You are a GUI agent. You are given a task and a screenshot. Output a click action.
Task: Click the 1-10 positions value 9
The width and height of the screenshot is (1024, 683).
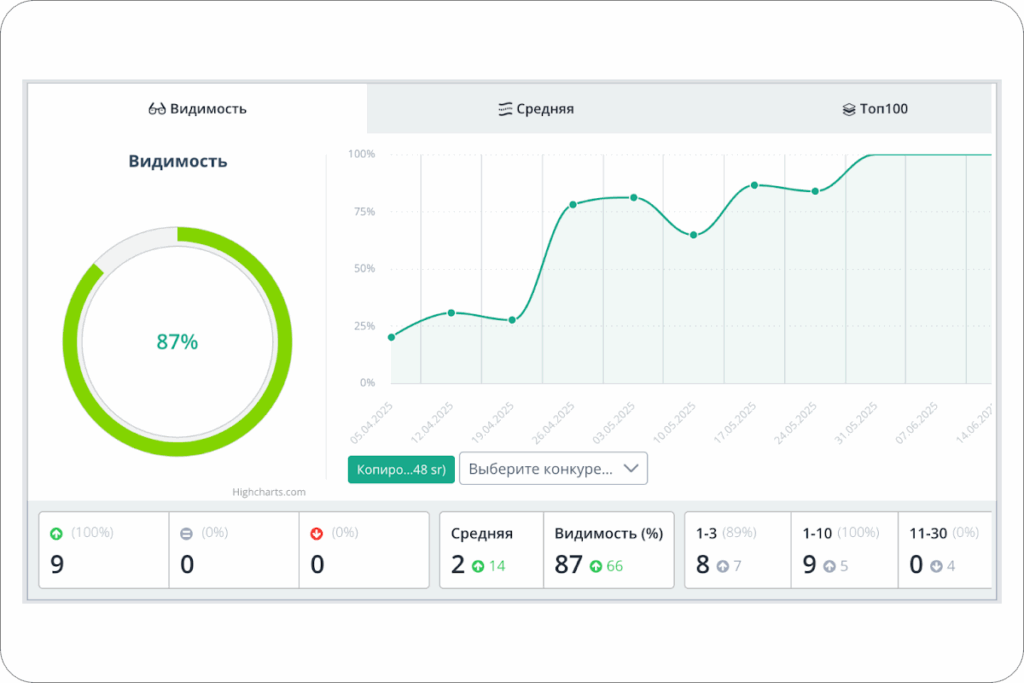click(809, 565)
